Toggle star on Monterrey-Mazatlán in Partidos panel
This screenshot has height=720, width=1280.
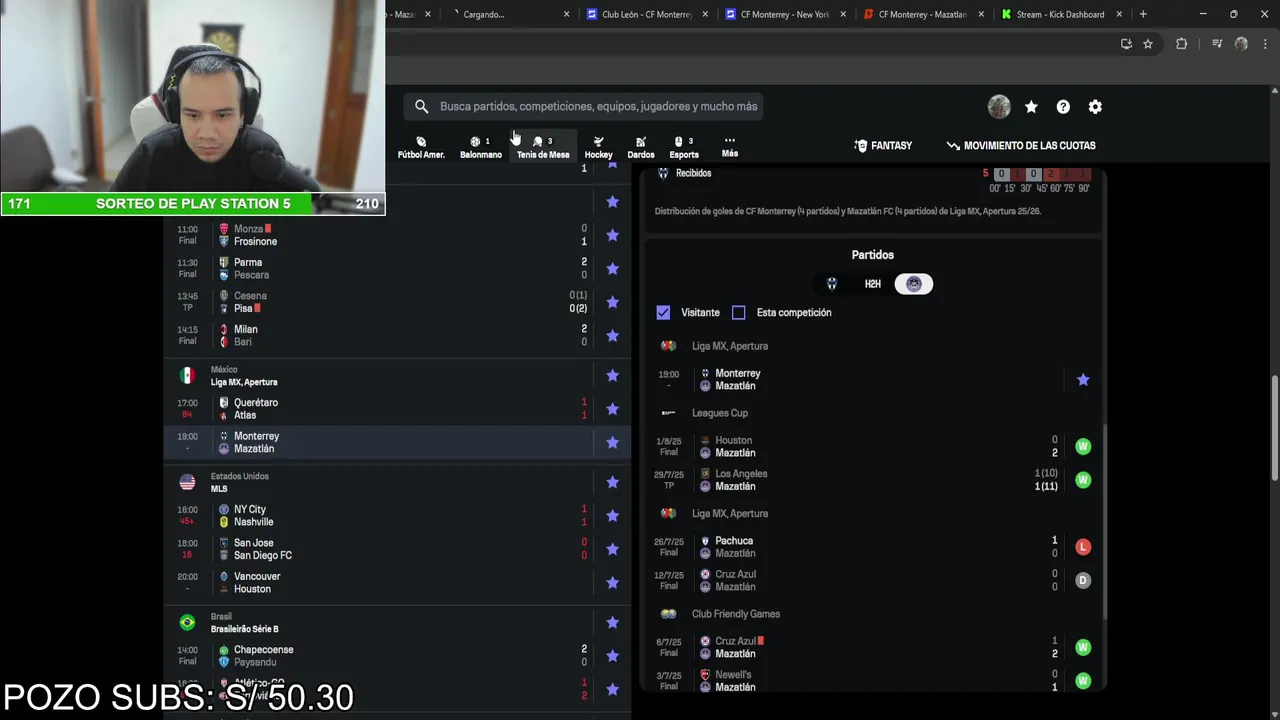(1083, 380)
